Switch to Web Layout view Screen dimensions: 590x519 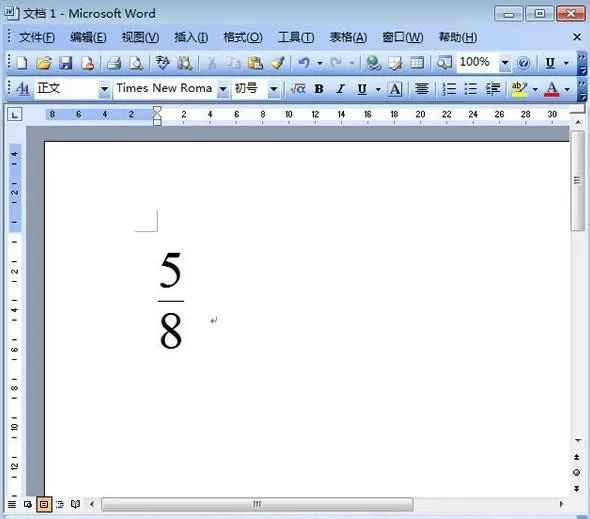[x=28, y=504]
